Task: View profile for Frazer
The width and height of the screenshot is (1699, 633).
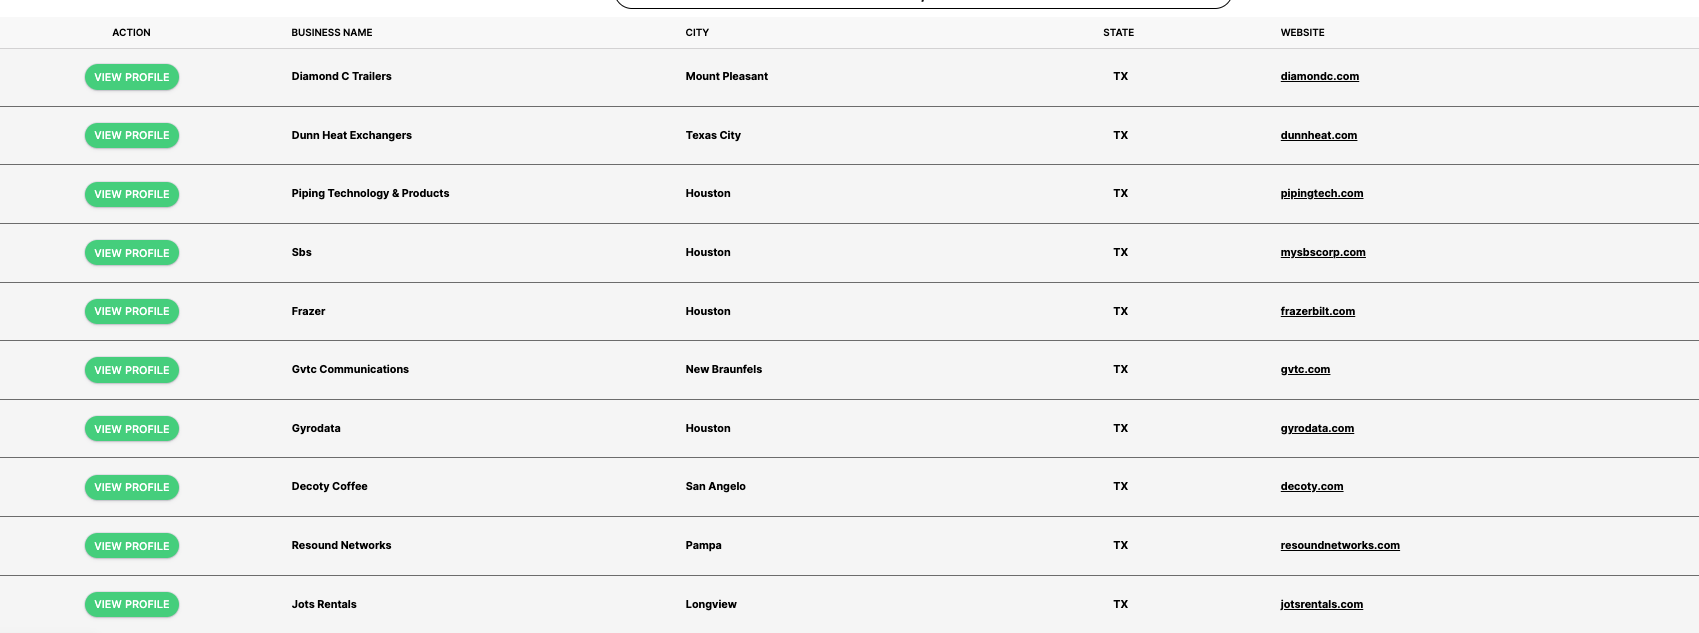Action: 132,311
